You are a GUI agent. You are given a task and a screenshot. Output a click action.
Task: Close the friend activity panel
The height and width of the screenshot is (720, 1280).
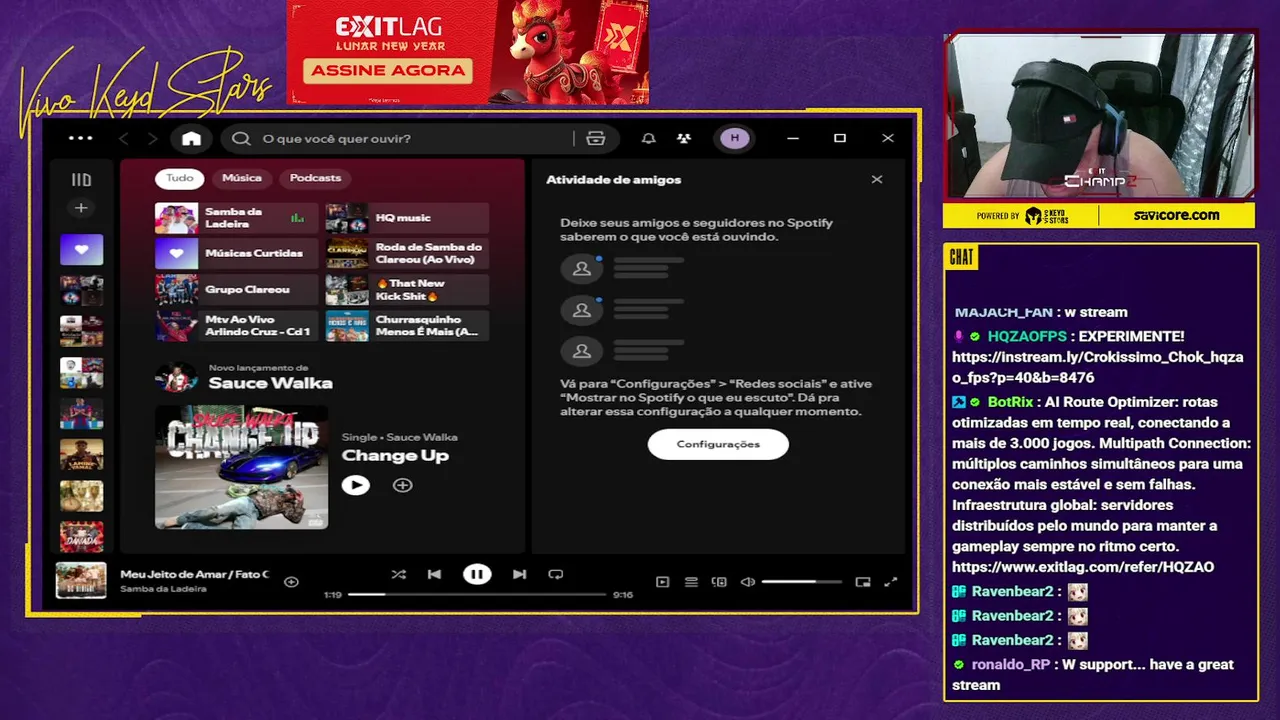877,179
